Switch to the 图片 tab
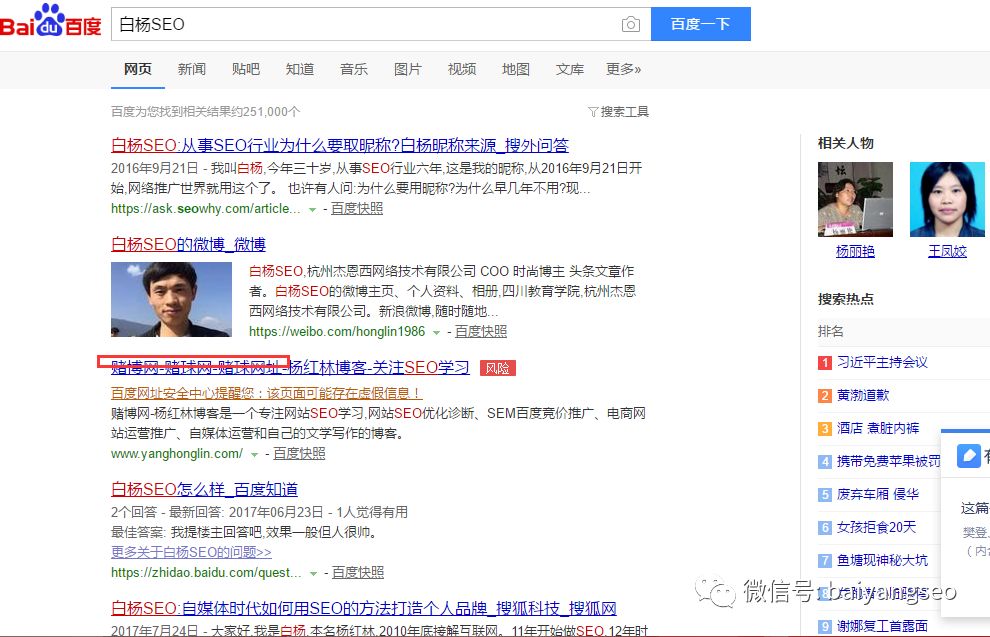The height and width of the screenshot is (637, 990). (408, 69)
